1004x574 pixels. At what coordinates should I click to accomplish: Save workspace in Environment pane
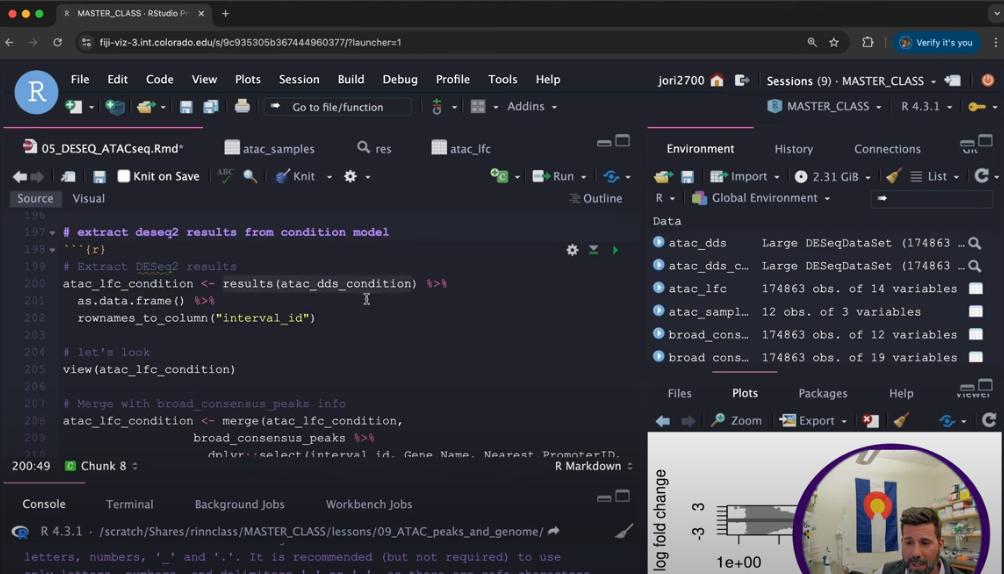pyautogui.click(x=687, y=176)
